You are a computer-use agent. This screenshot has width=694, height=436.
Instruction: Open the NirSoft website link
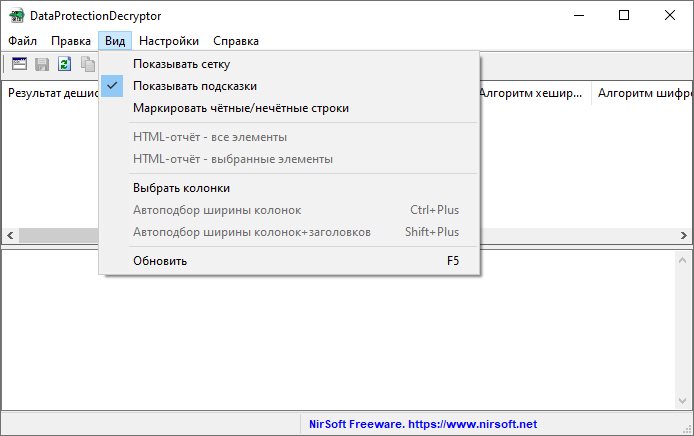pos(423,424)
